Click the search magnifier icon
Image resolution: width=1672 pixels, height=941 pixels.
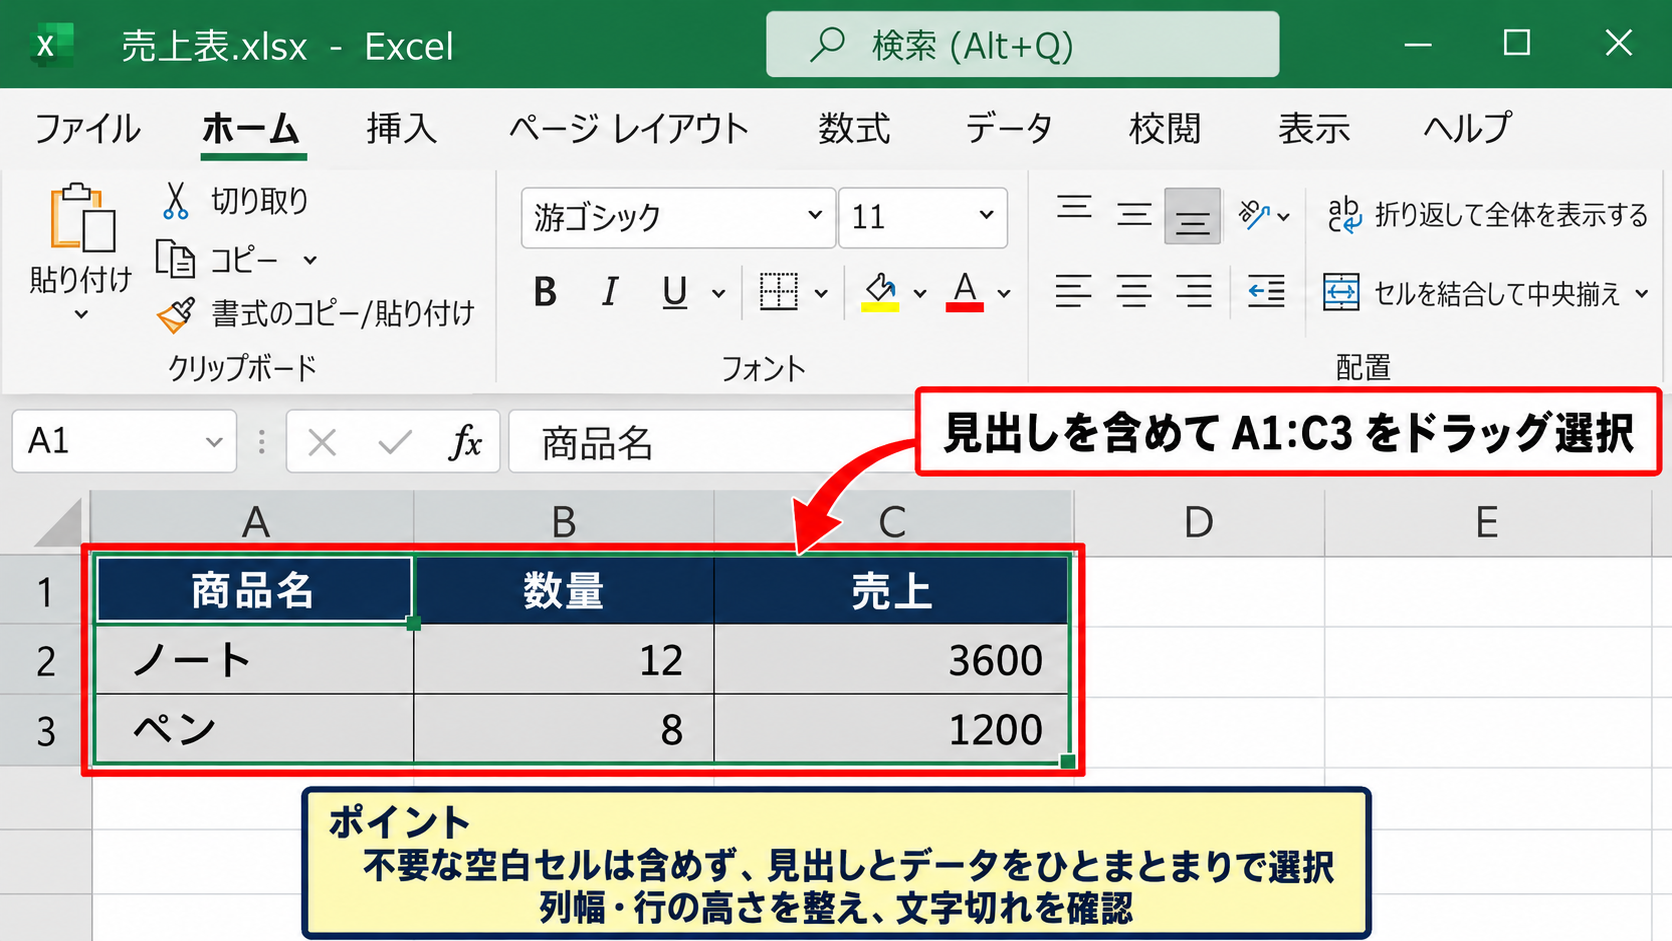(x=827, y=44)
